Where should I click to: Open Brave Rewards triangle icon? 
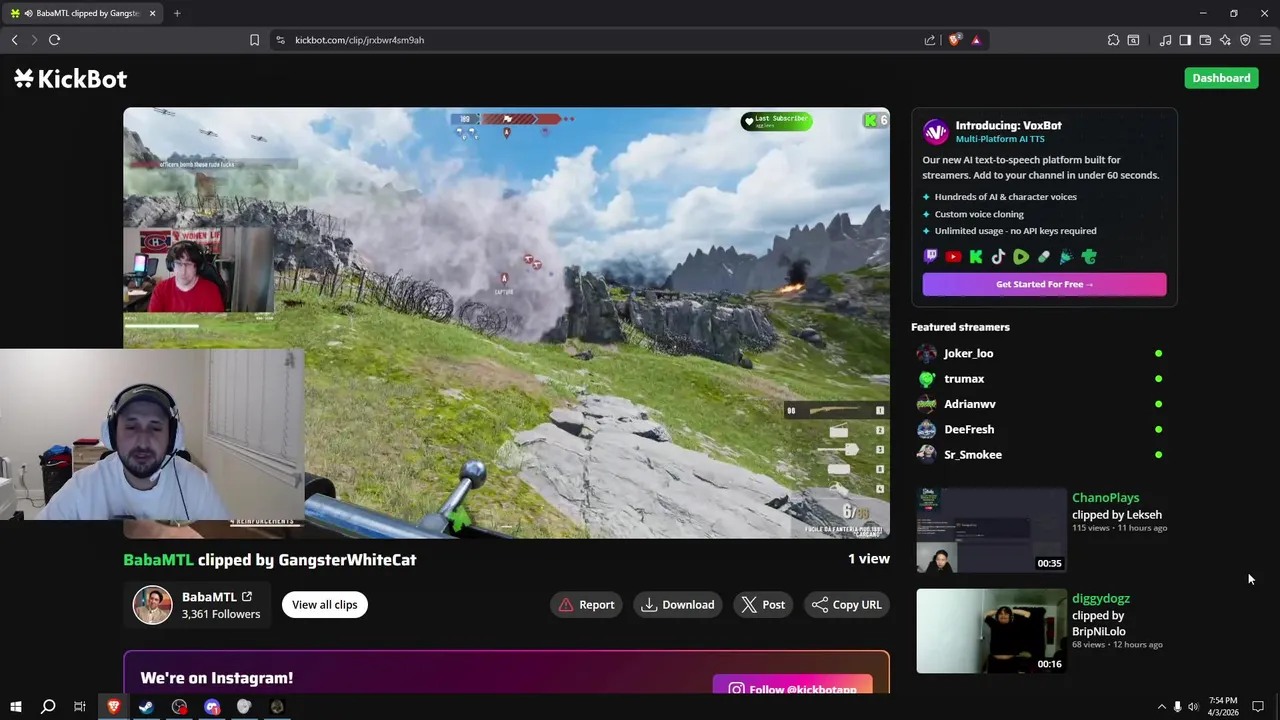coord(976,40)
